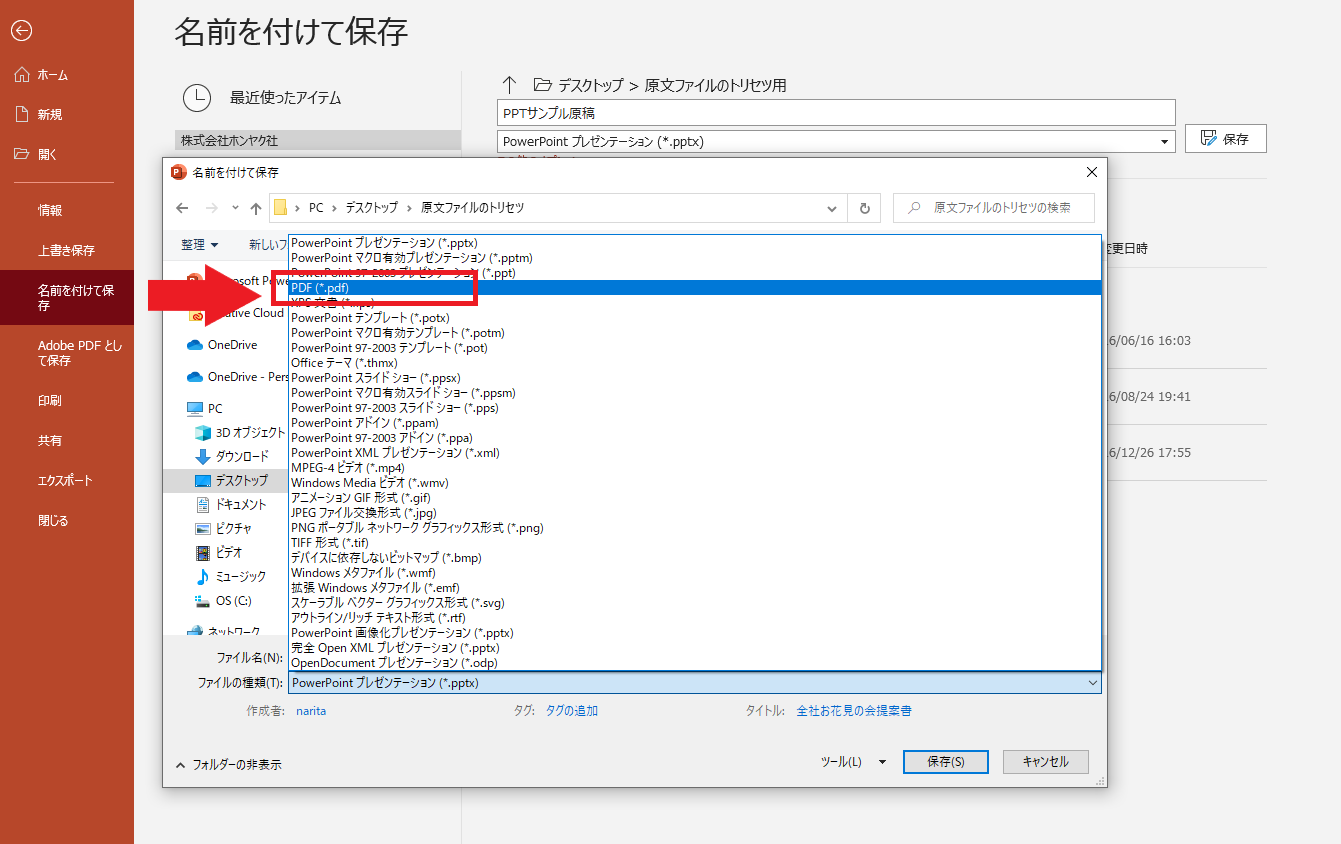The image size is (1341, 844).
Task: Click the 全社お花見の会提案書 title field
Action: click(854, 711)
